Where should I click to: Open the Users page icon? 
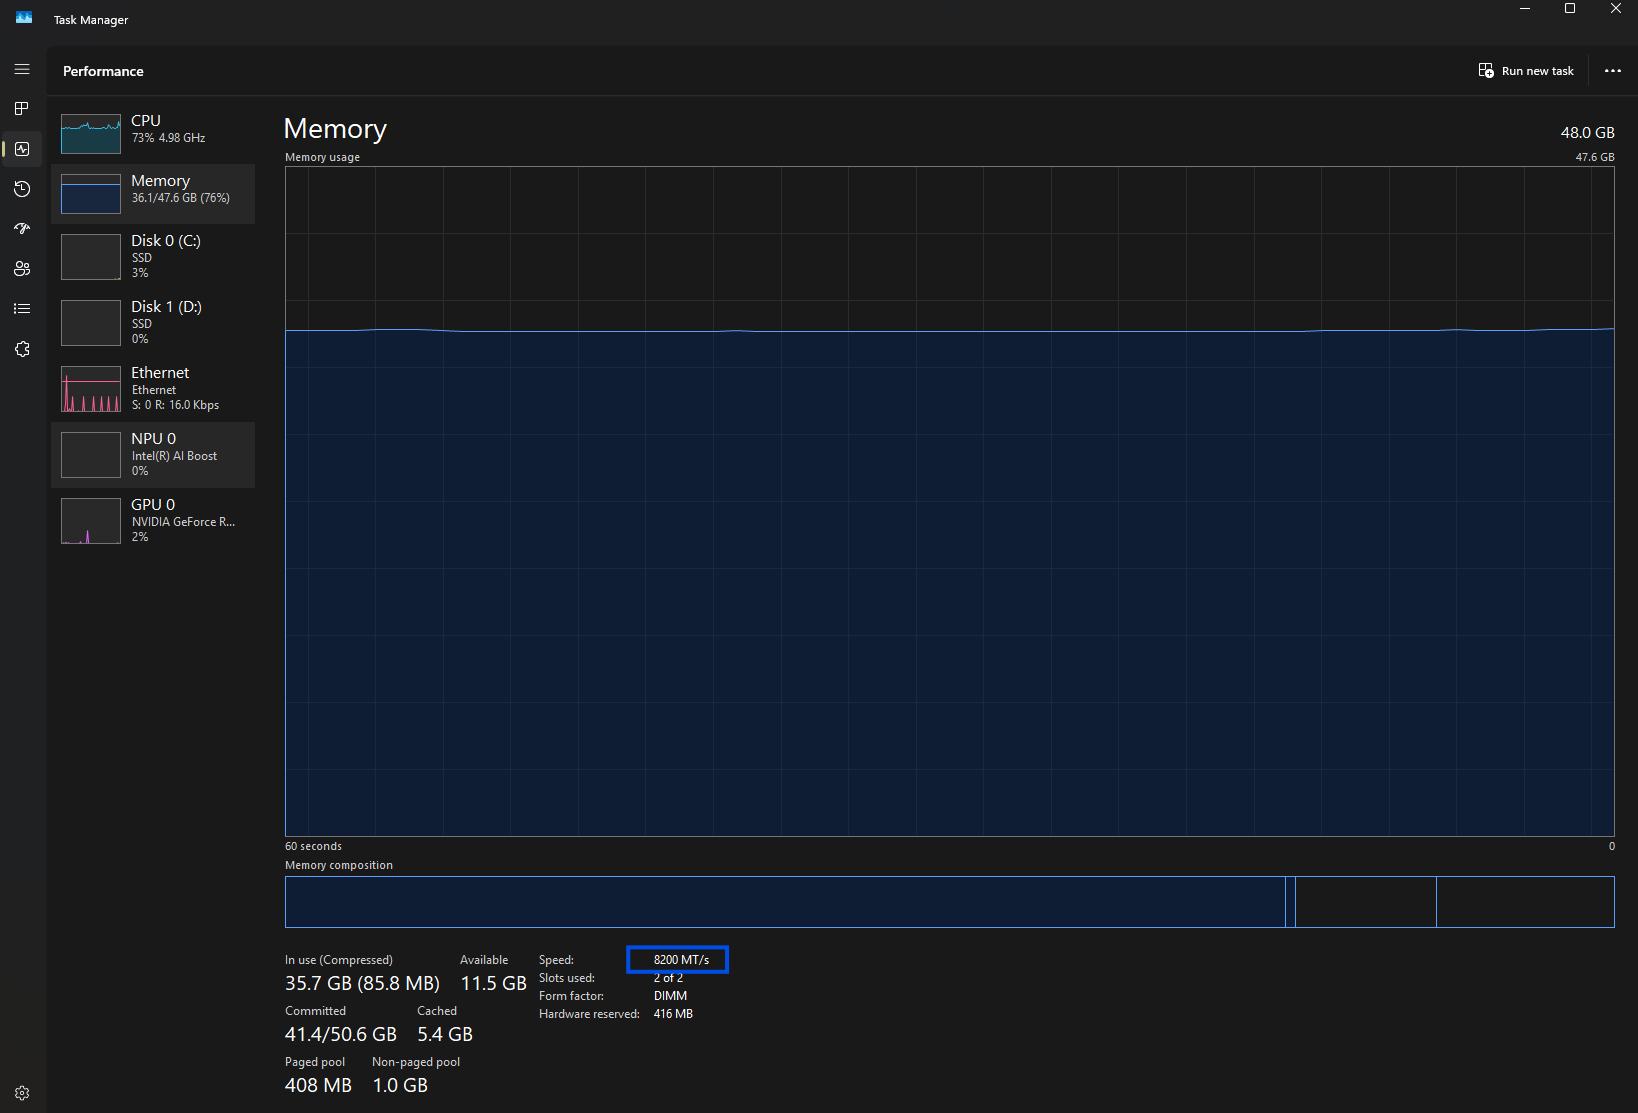click(x=22, y=268)
